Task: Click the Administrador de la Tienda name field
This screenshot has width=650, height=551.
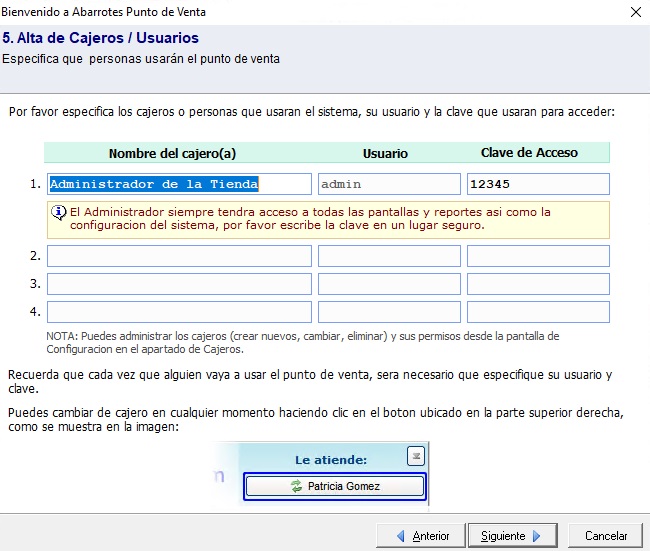Action: pos(179,184)
